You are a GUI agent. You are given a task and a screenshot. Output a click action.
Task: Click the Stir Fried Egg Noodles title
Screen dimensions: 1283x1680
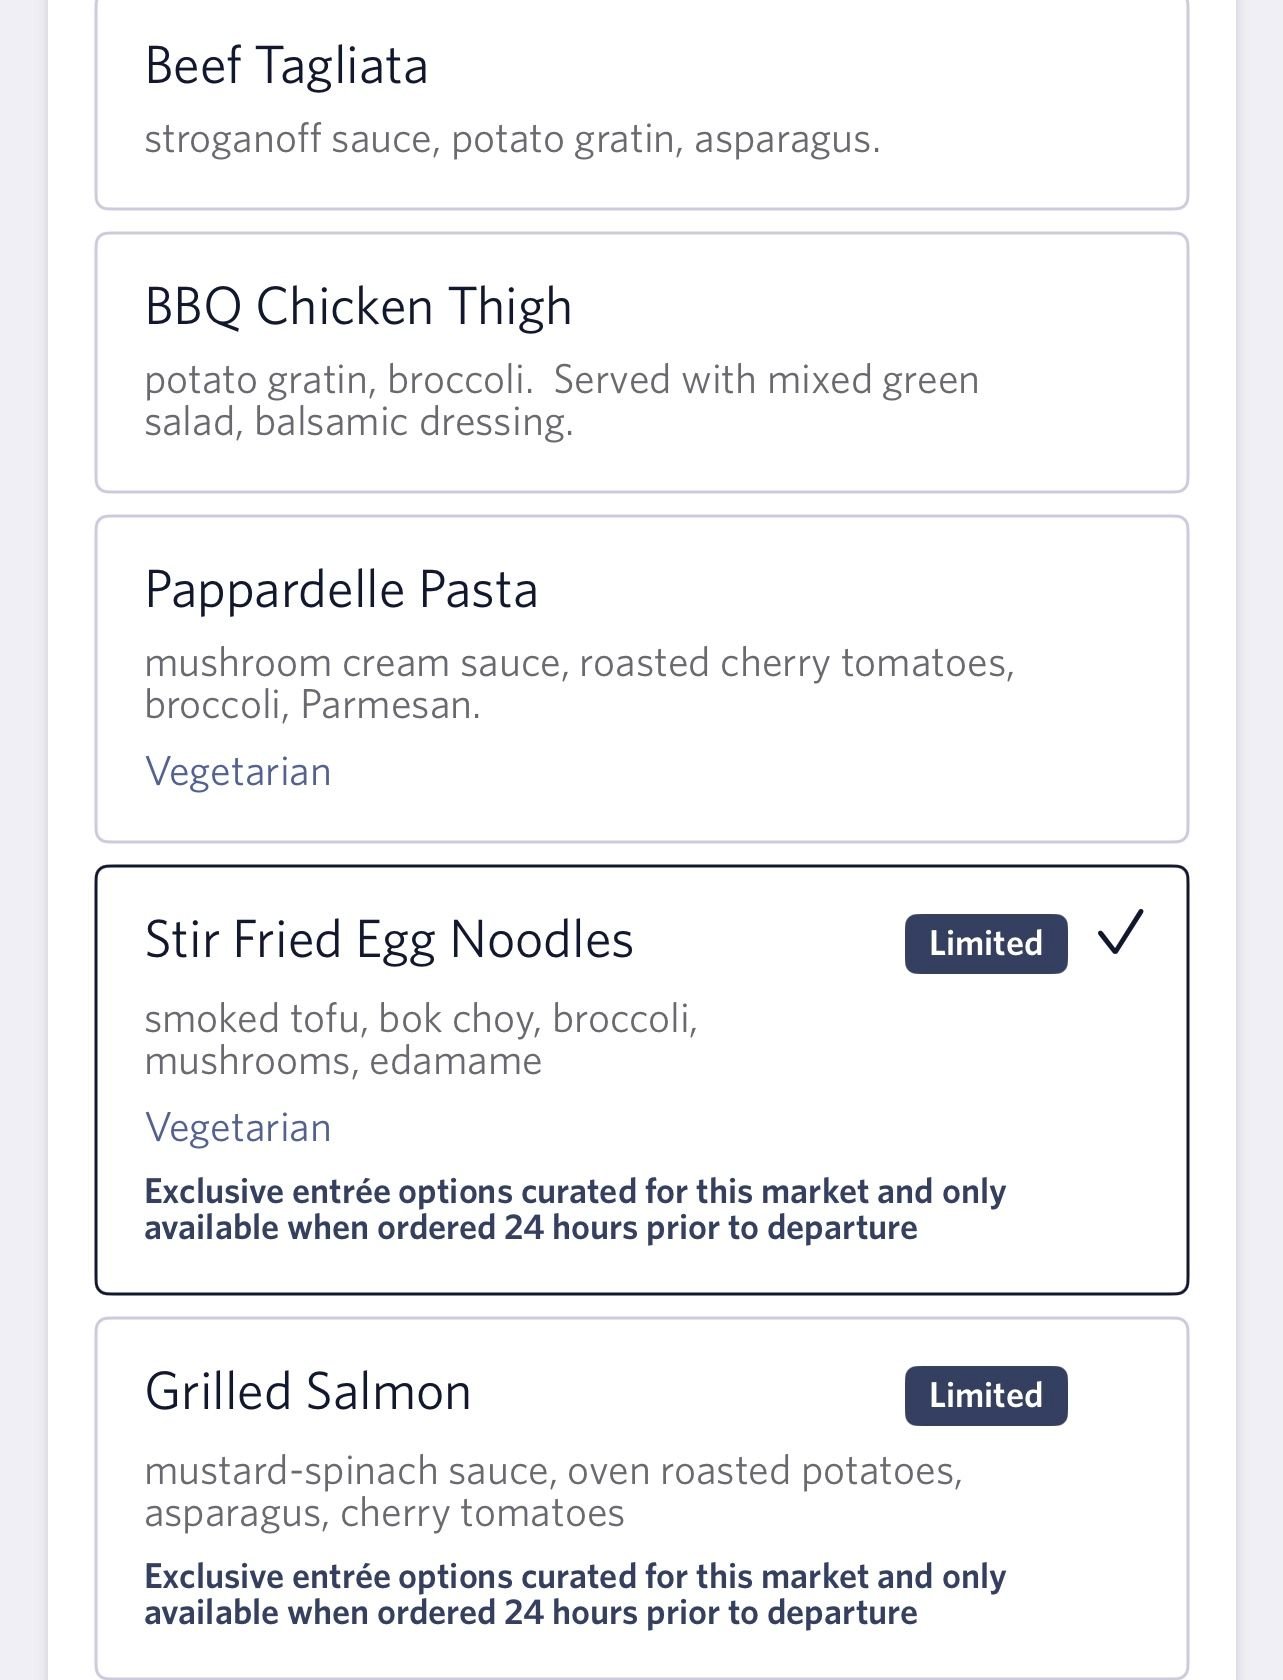(x=389, y=940)
